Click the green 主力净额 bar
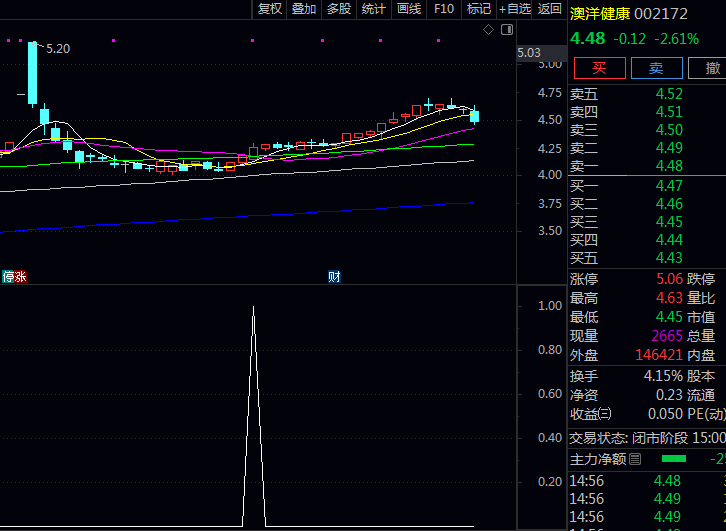This screenshot has height=531, width=726. 674,459
